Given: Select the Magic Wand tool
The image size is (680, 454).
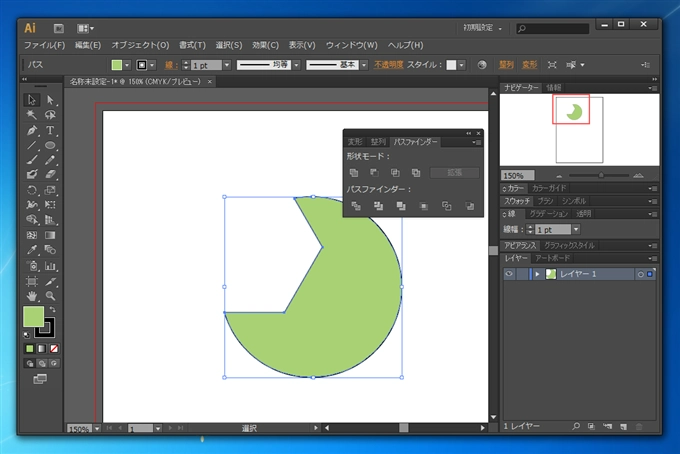Looking at the screenshot, I should click(31, 115).
